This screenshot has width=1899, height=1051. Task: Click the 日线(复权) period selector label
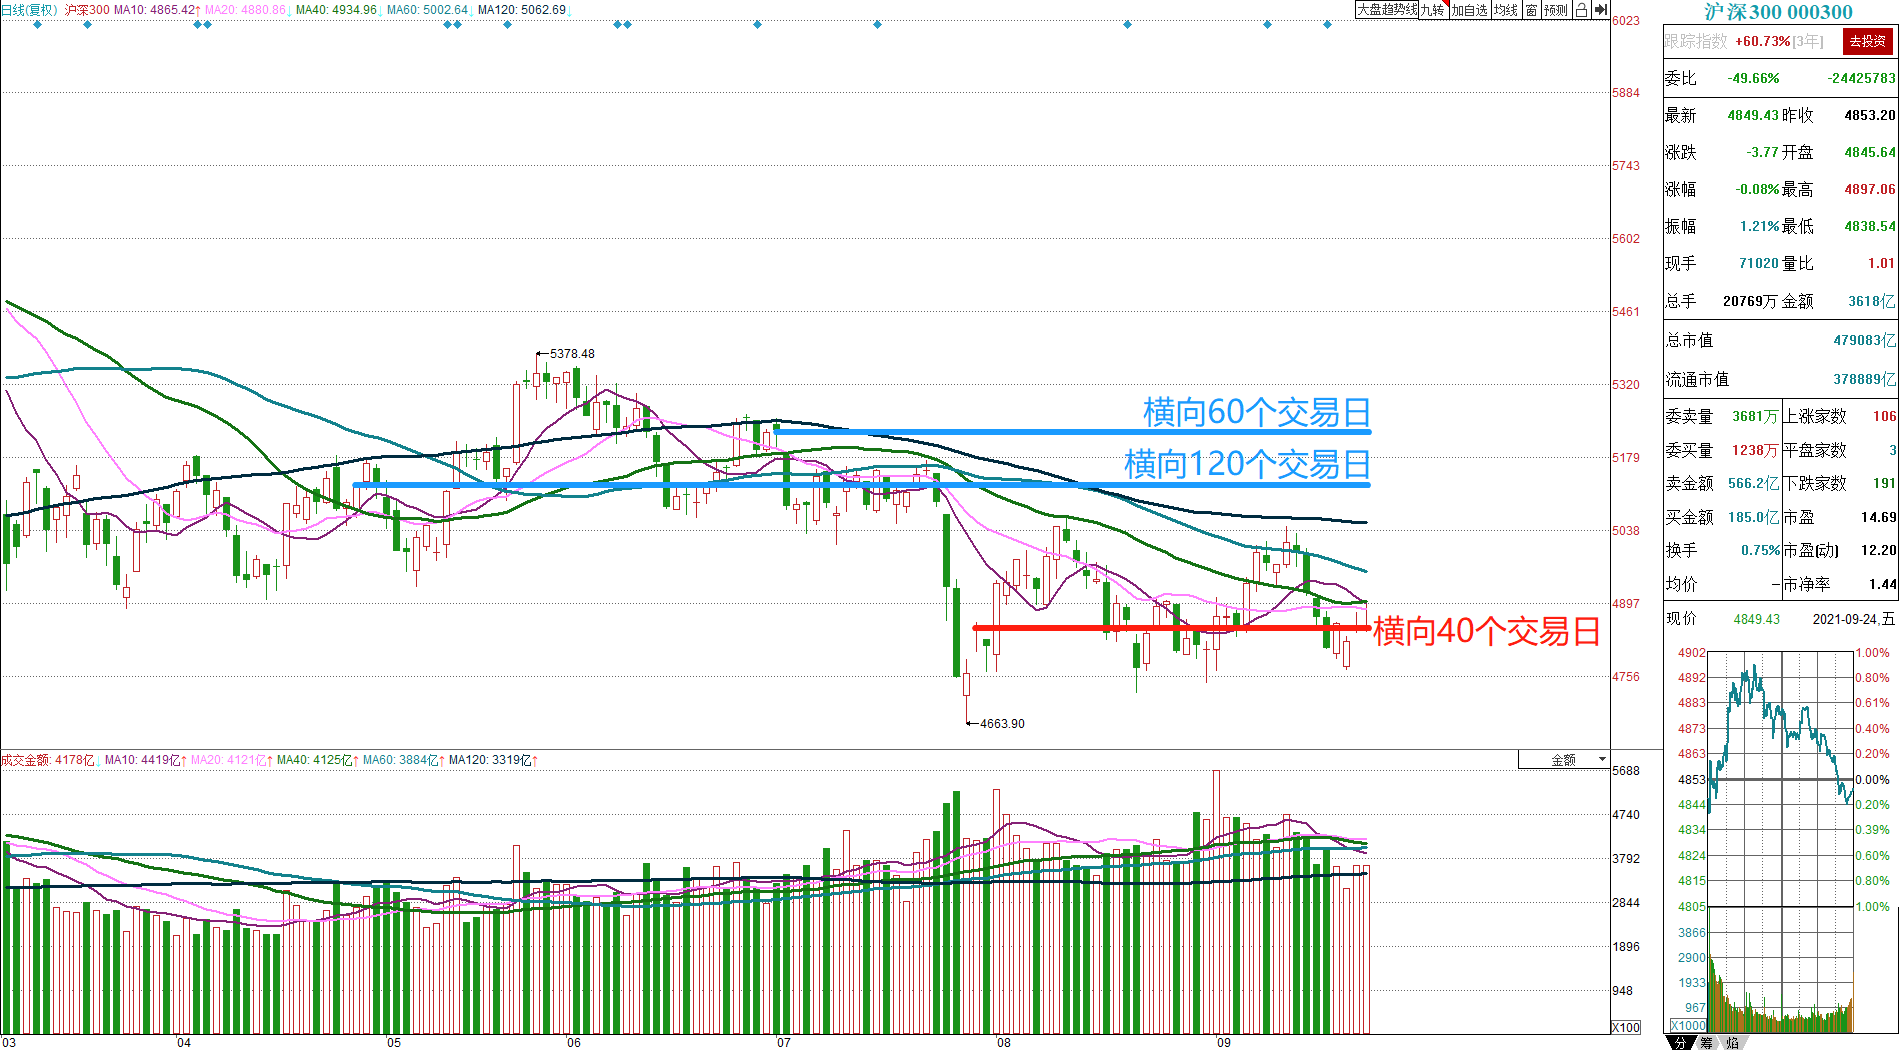tap(30, 10)
